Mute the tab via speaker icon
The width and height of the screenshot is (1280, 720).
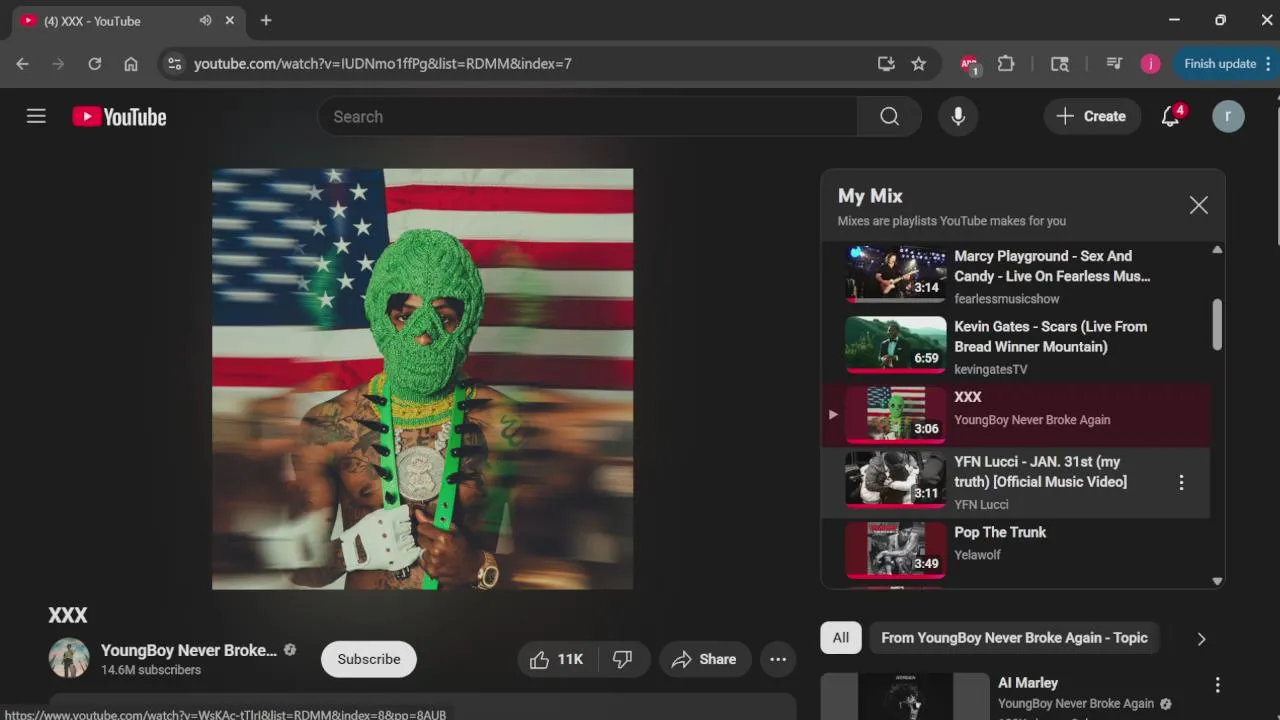tap(205, 20)
